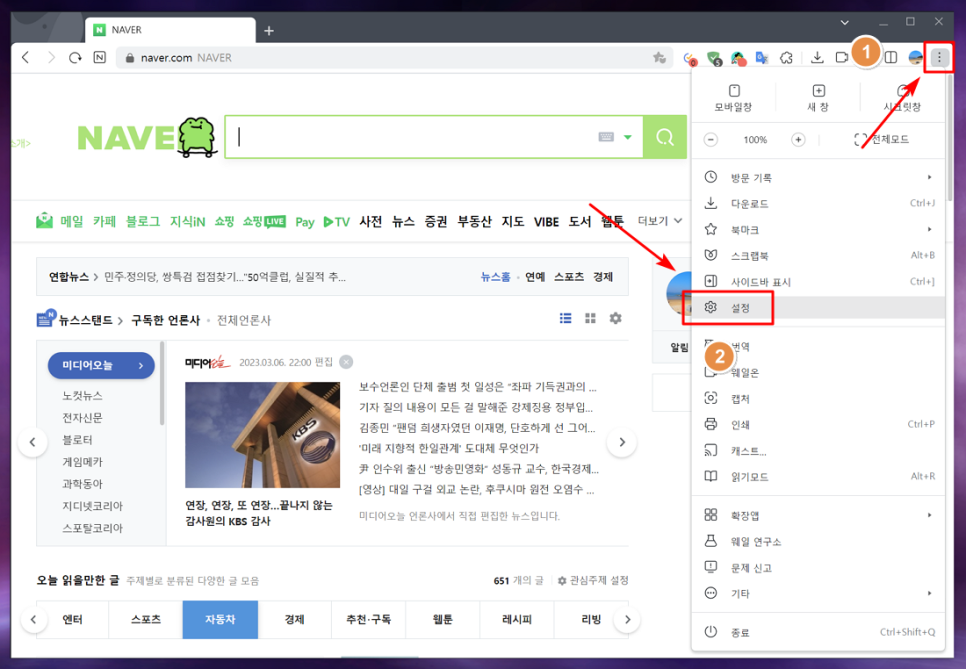Remove 미디어오늘 subscription x button
This screenshot has height=669, width=966.
coord(346,362)
